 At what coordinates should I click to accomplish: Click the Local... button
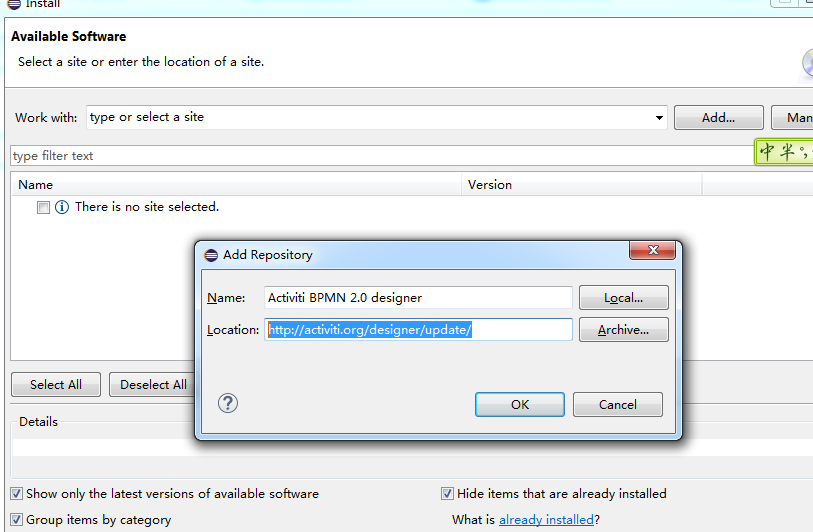point(623,298)
